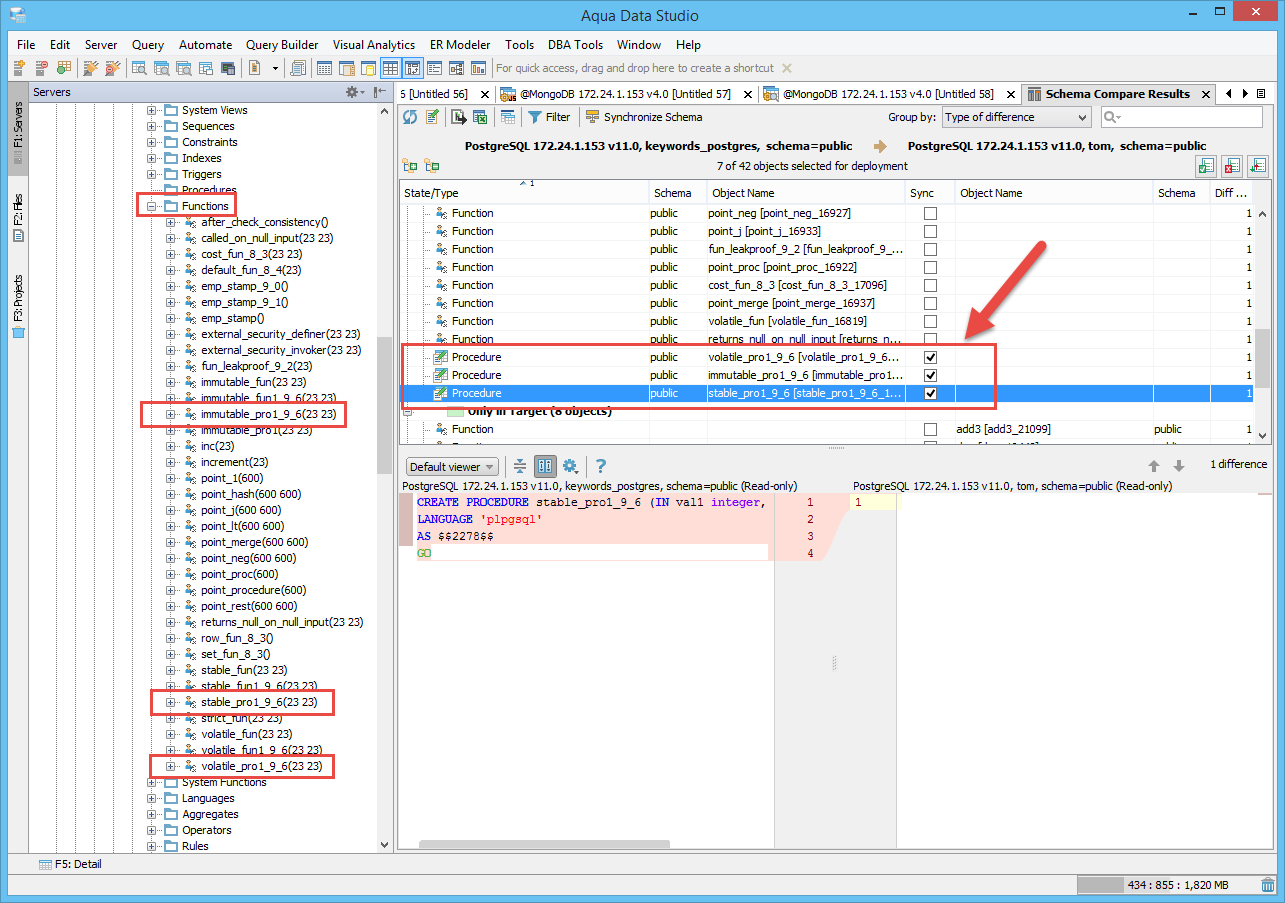The width and height of the screenshot is (1285, 903).
Task: Click the export results icon beside refresh
Action: pos(459,117)
